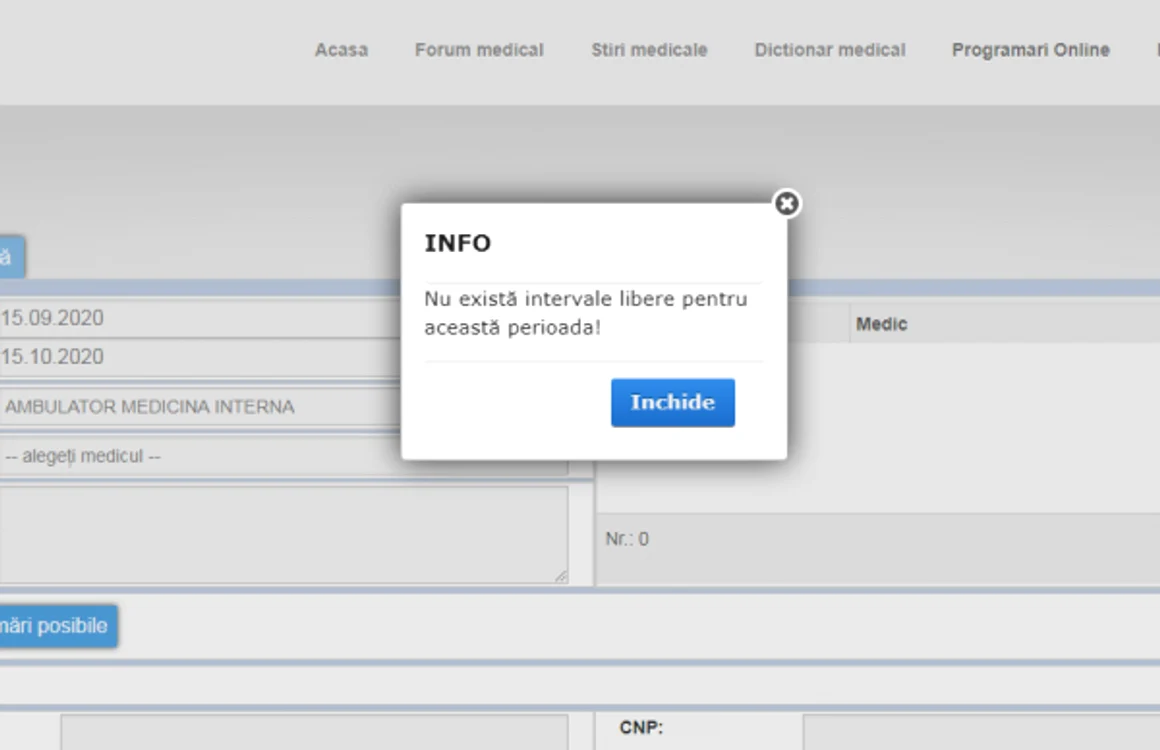Open the AMBULATOR MEDICINA INTERNA dropdown
The height and width of the screenshot is (750, 1160).
point(200,407)
